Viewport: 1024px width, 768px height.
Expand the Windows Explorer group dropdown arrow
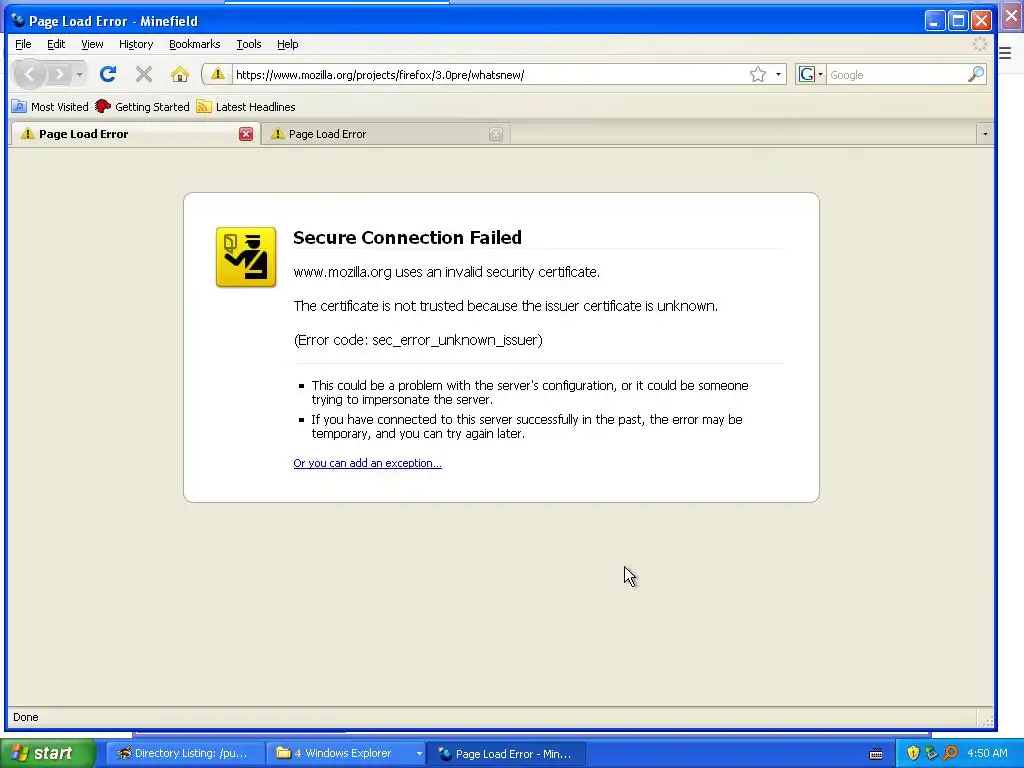[x=419, y=753]
